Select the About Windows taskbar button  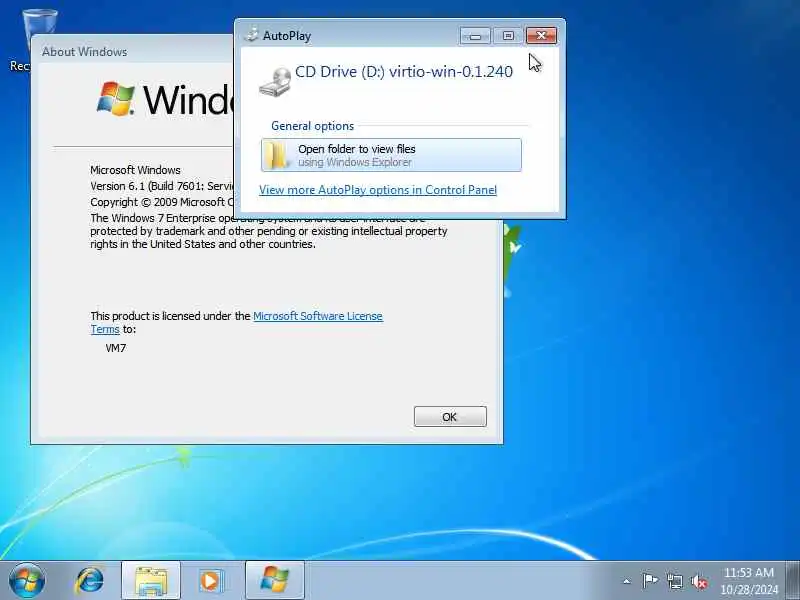(x=274, y=581)
